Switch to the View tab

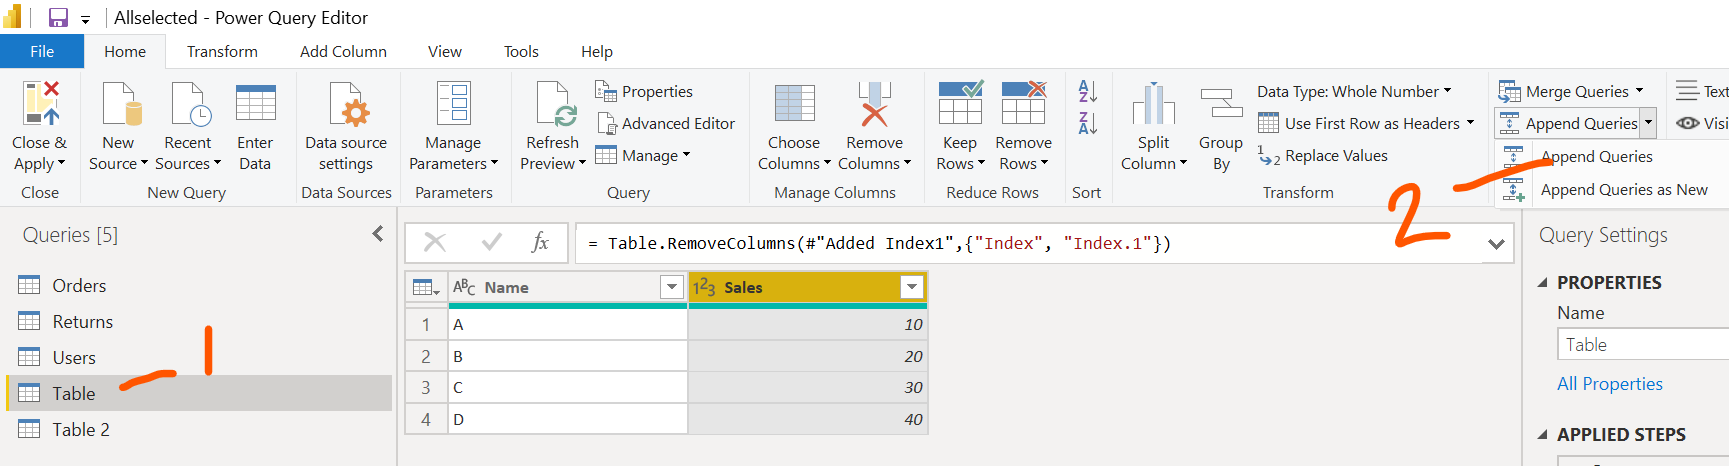[445, 52]
